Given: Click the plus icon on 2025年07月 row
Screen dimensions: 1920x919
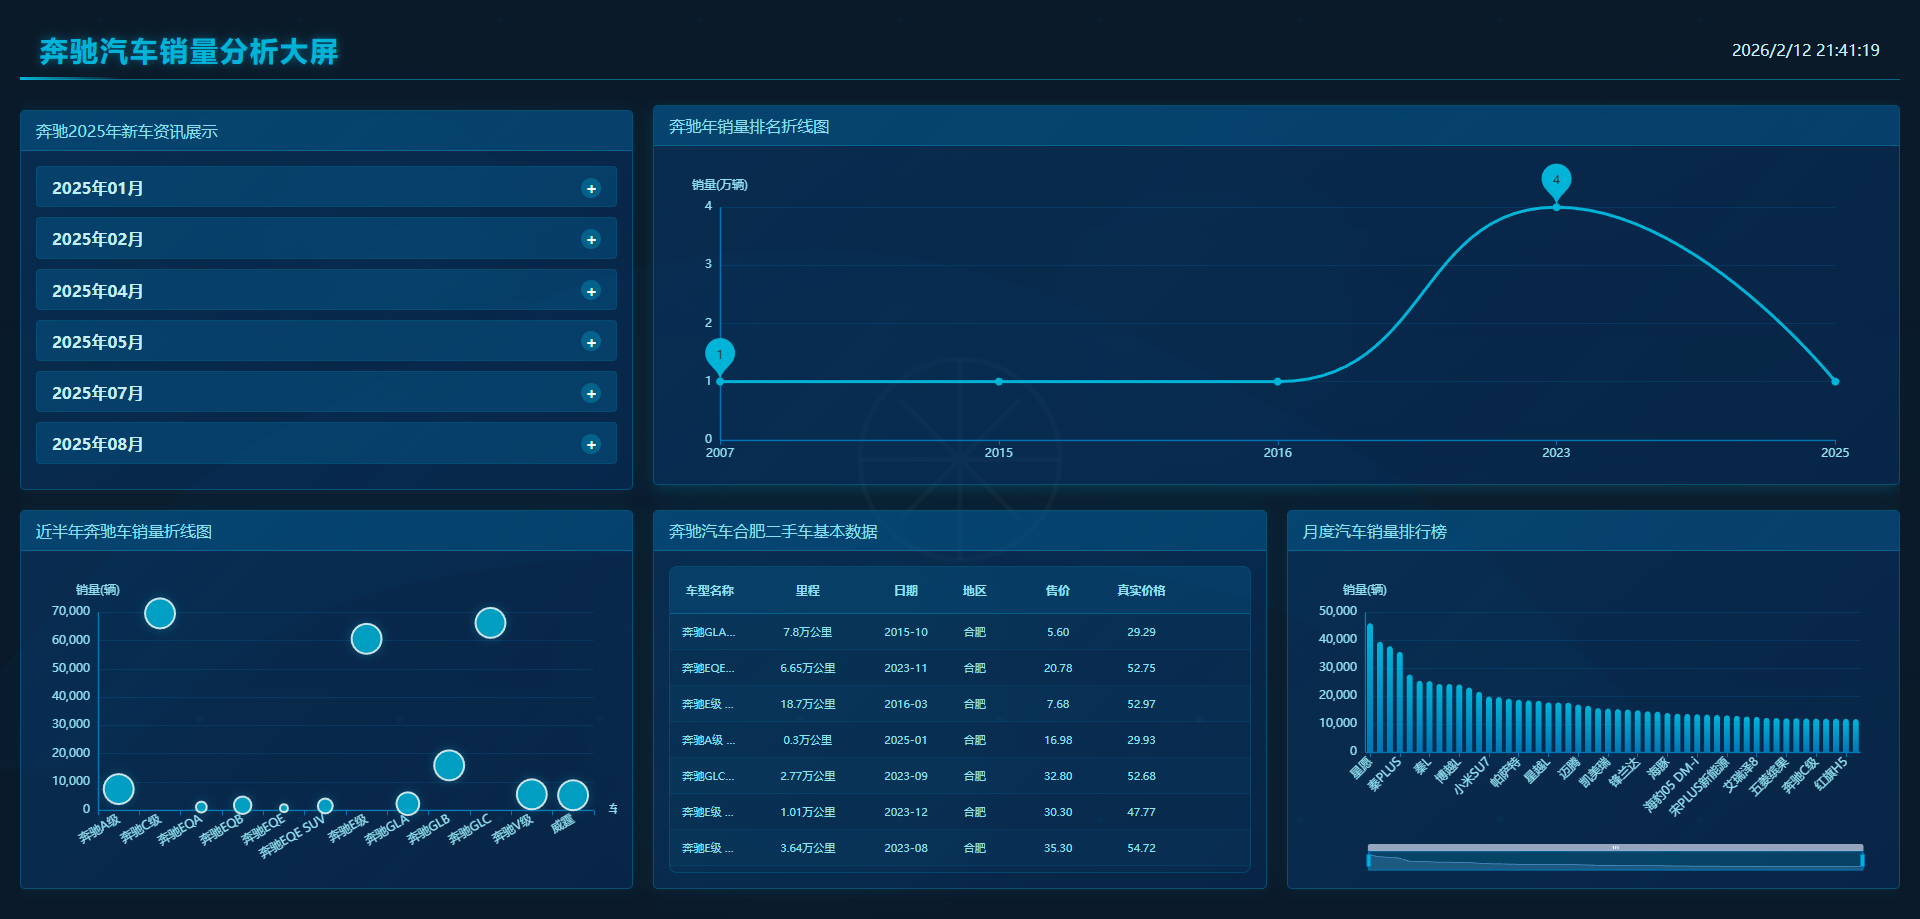Looking at the screenshot, I should tap(591, 394).
